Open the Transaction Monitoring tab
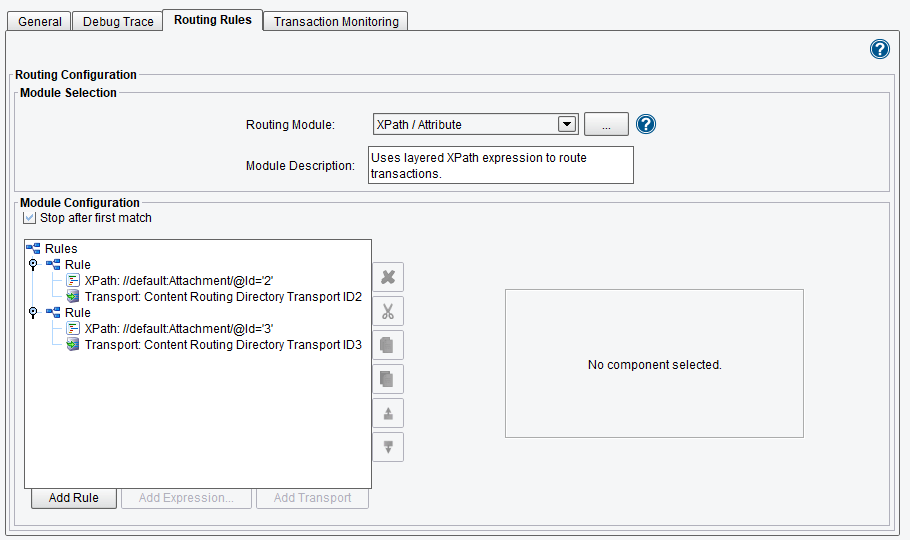The image size is (910, 540). (x=336, y=21)
